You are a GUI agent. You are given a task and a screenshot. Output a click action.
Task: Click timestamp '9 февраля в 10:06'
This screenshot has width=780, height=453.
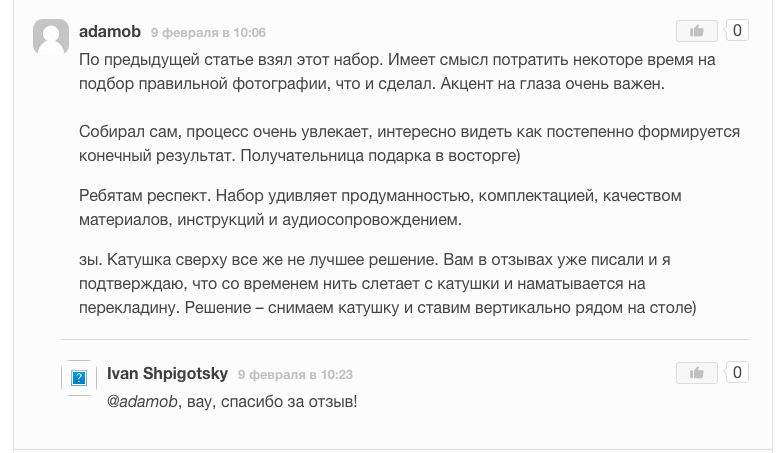(x=208, y=33)
